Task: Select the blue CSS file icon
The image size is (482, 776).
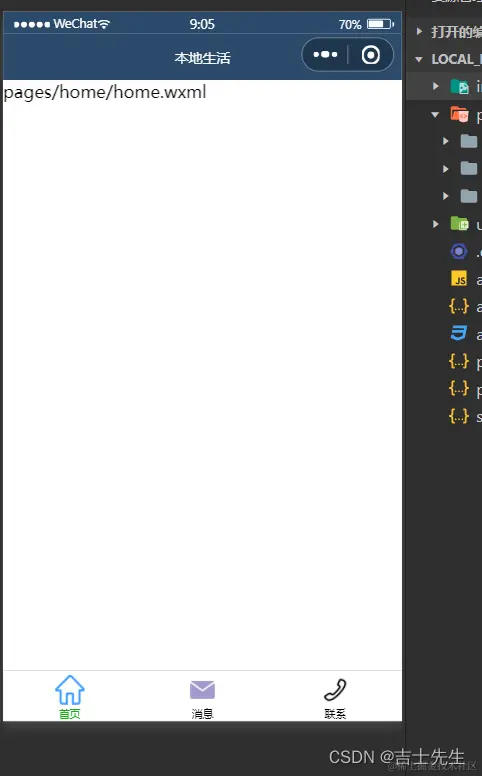Action: [x=459, y=334]
